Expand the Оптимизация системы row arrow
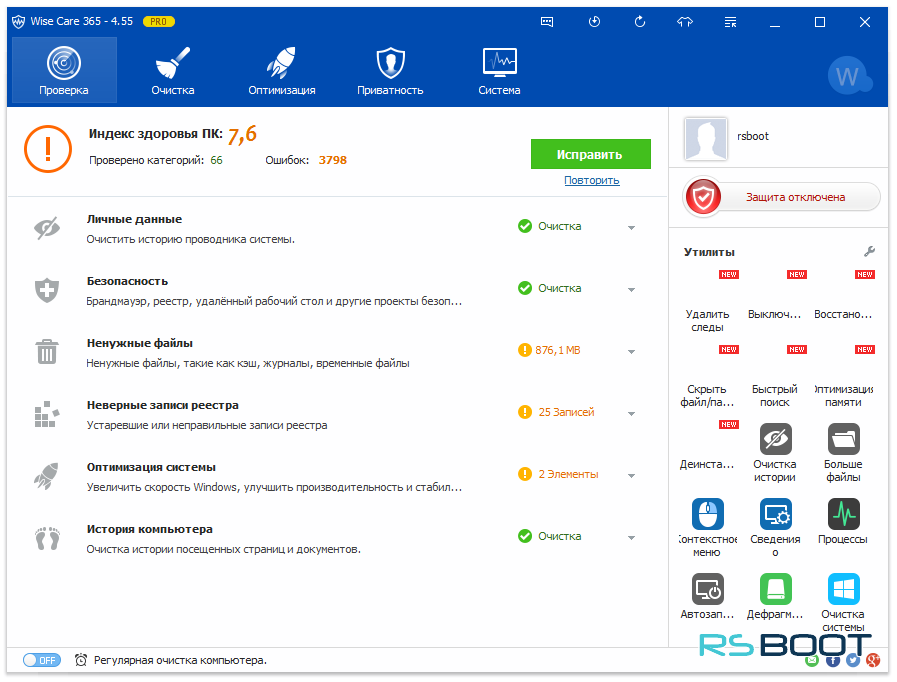 click(632, 476)
